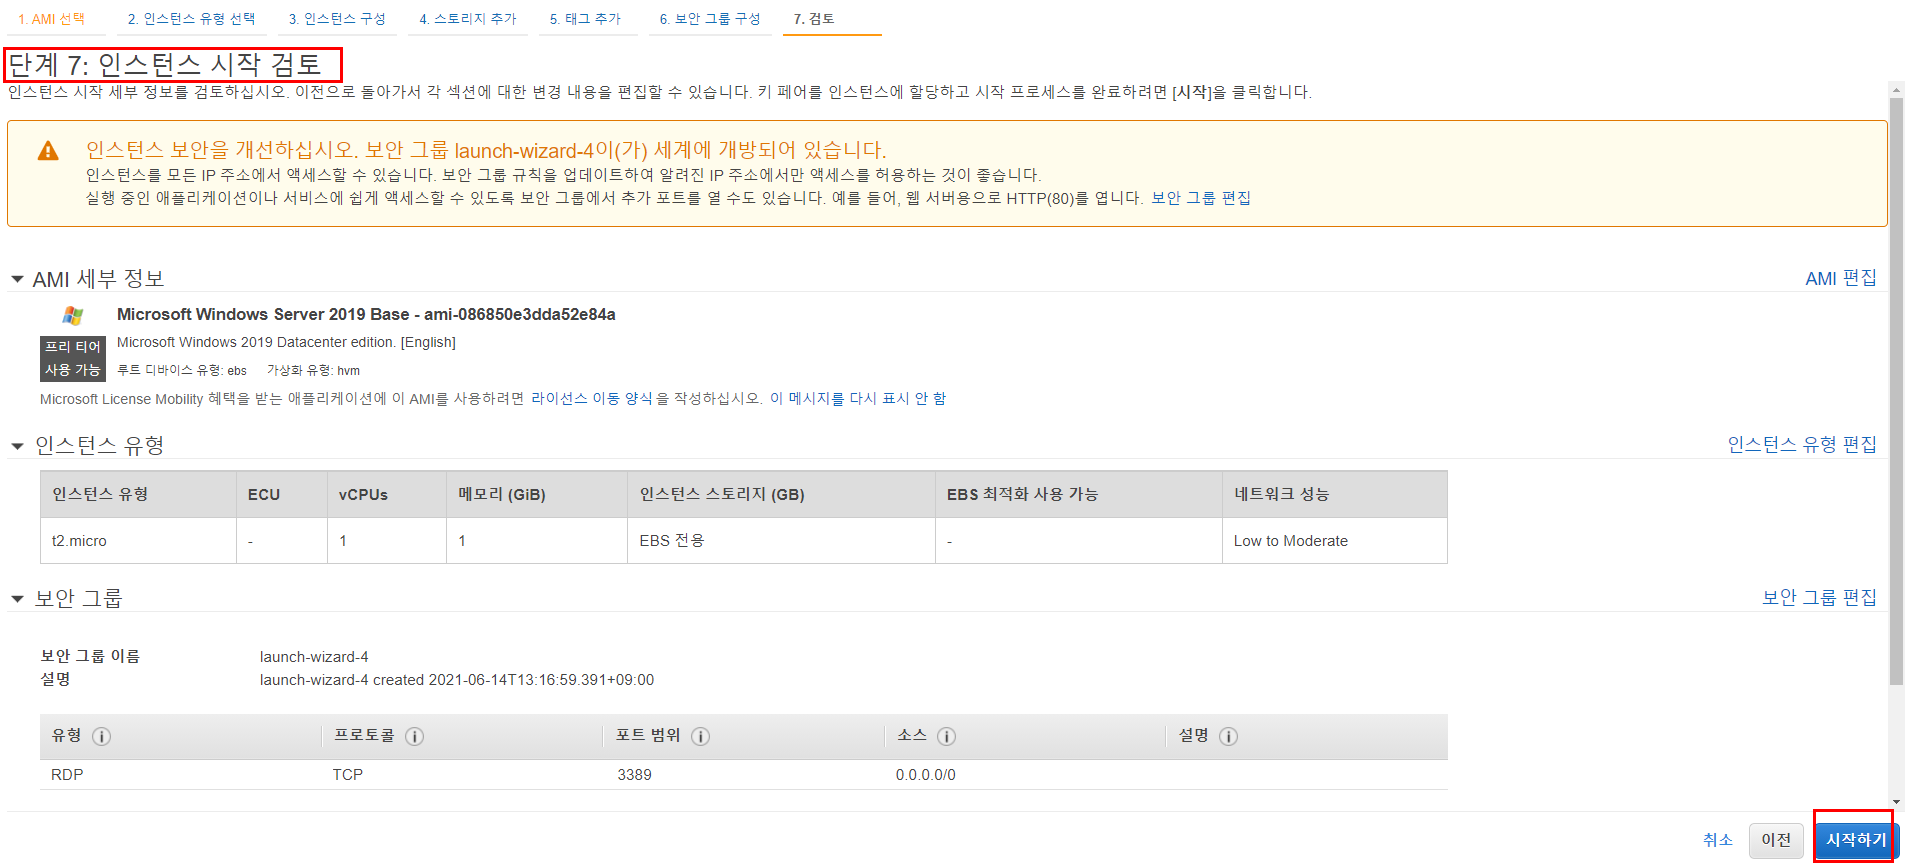Collapse the 보안 그룹 section
Viewport: 1905px width, 868px height.
(17, 599)
